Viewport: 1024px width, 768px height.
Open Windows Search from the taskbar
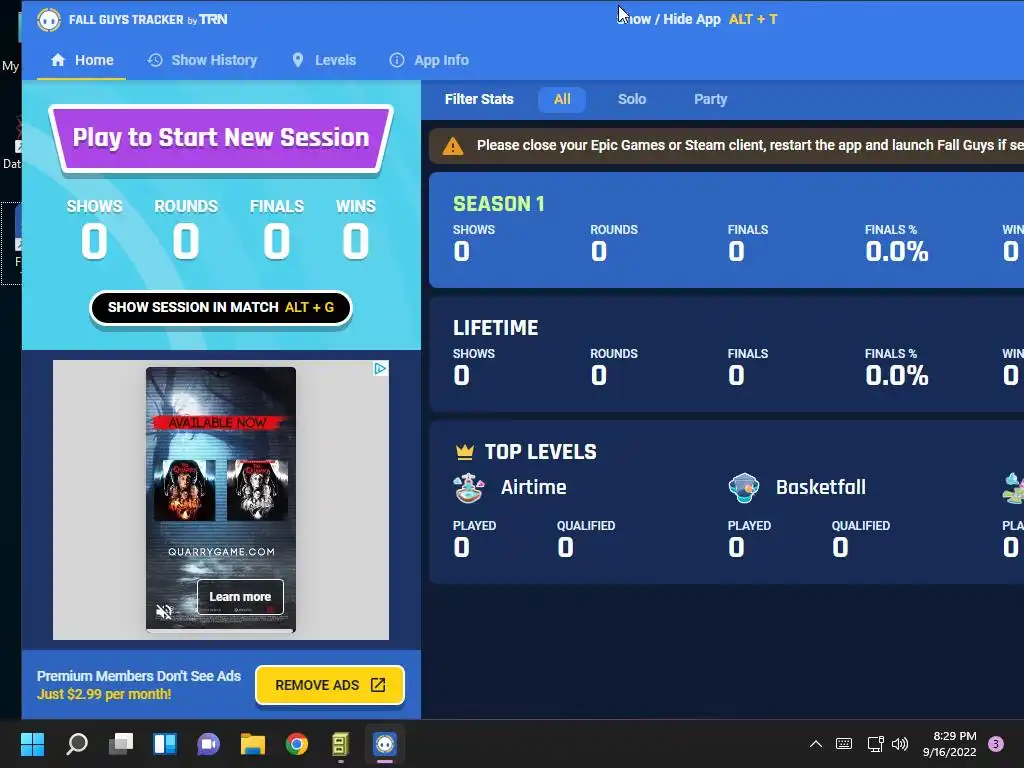[x=77, y=744]
